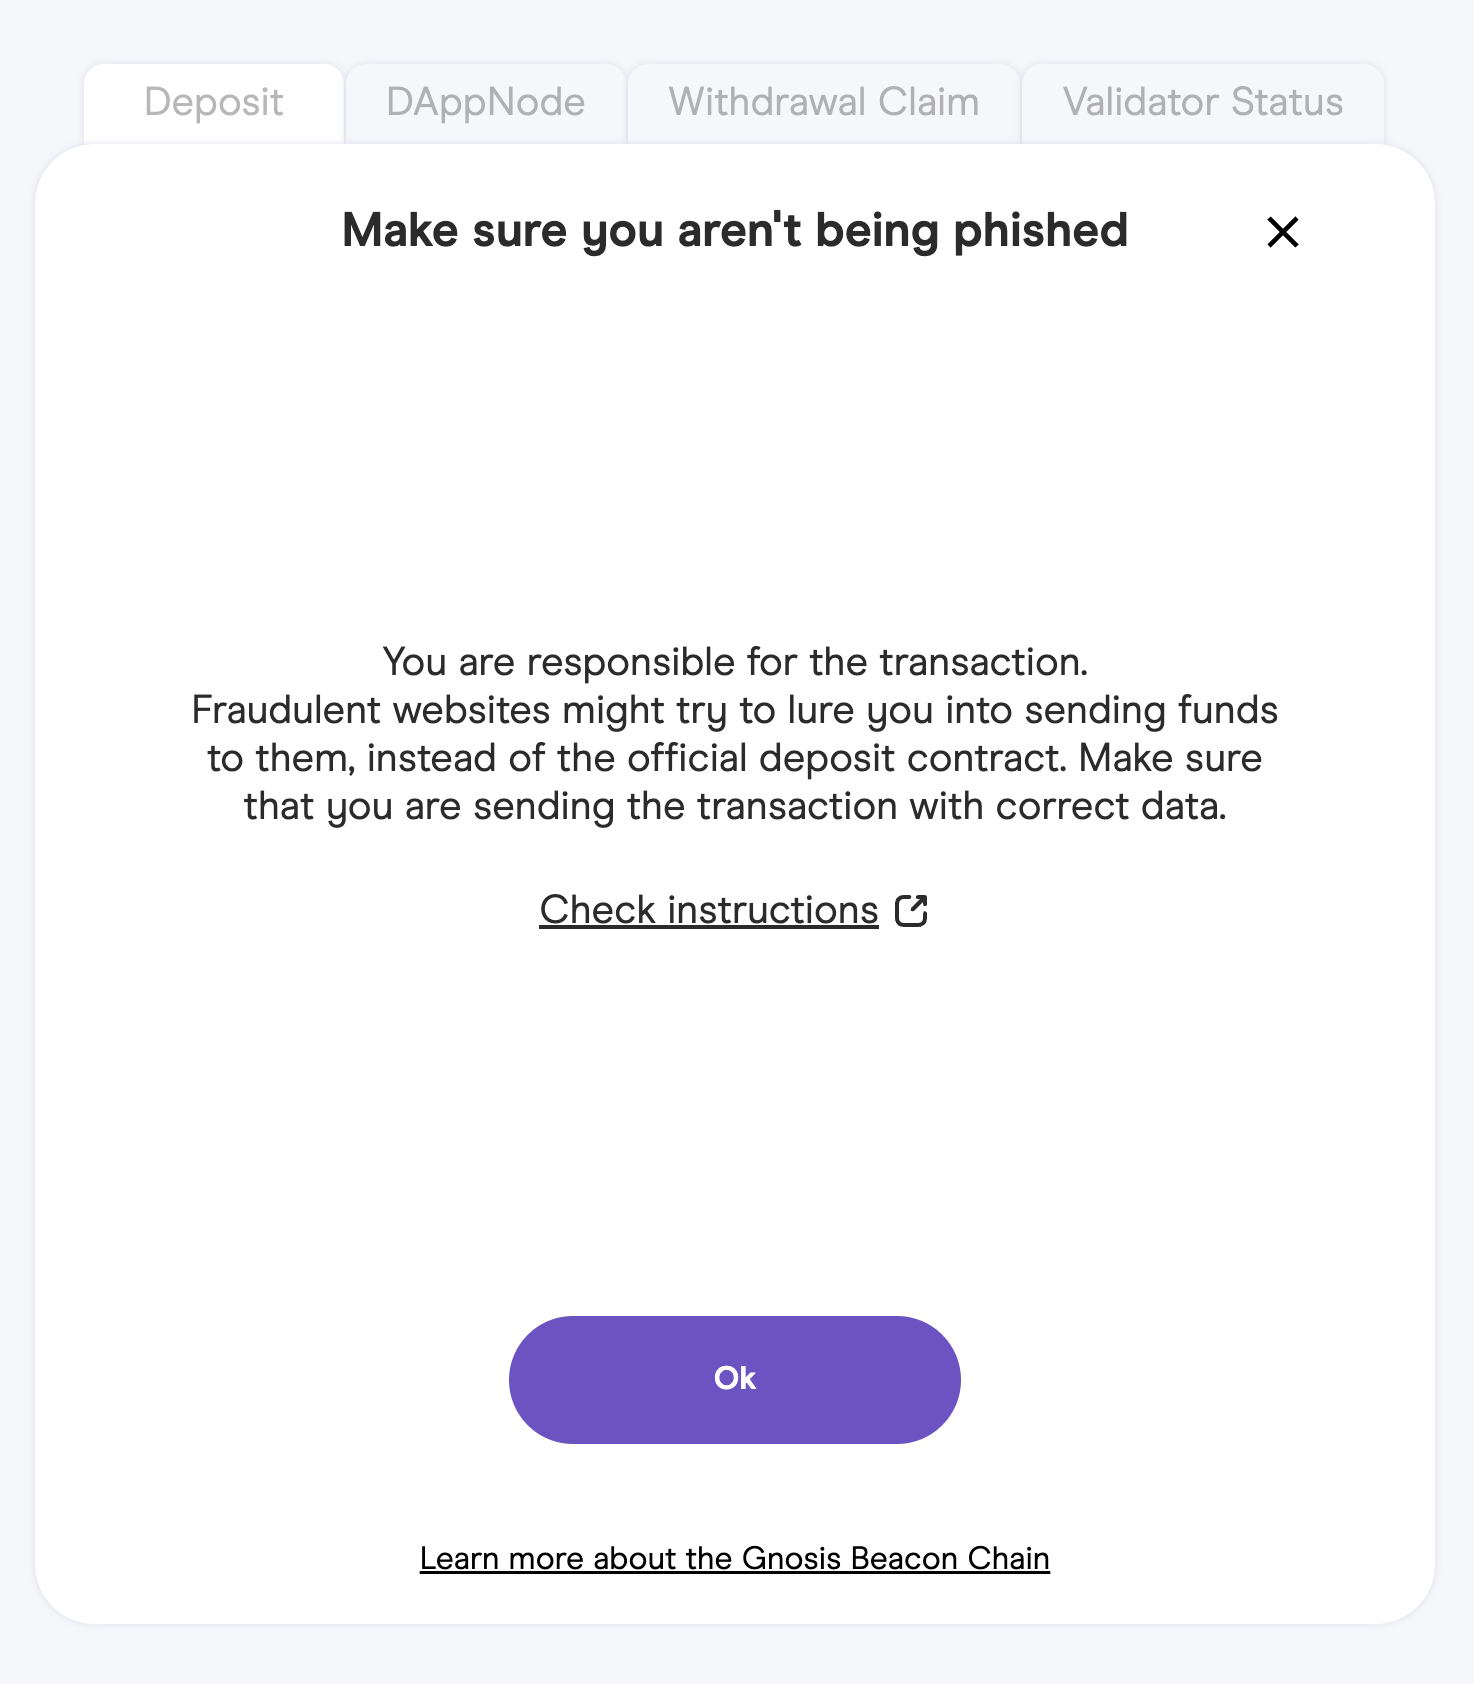
Task: Click the text line starting with "Fraudulent websites"
Action: point(734,710)
